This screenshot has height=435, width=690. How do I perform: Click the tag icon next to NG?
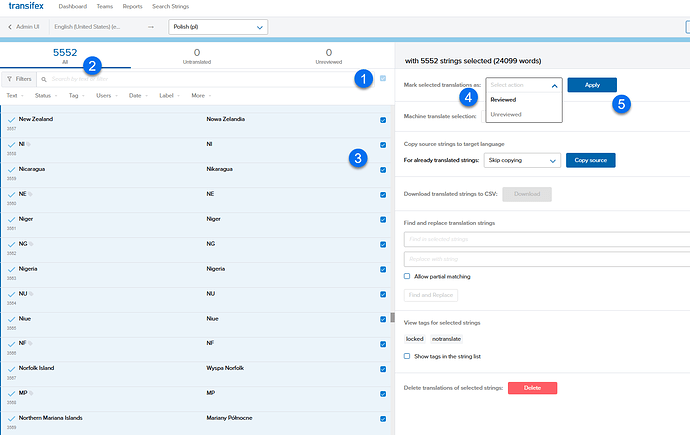[x=31, y=244]
